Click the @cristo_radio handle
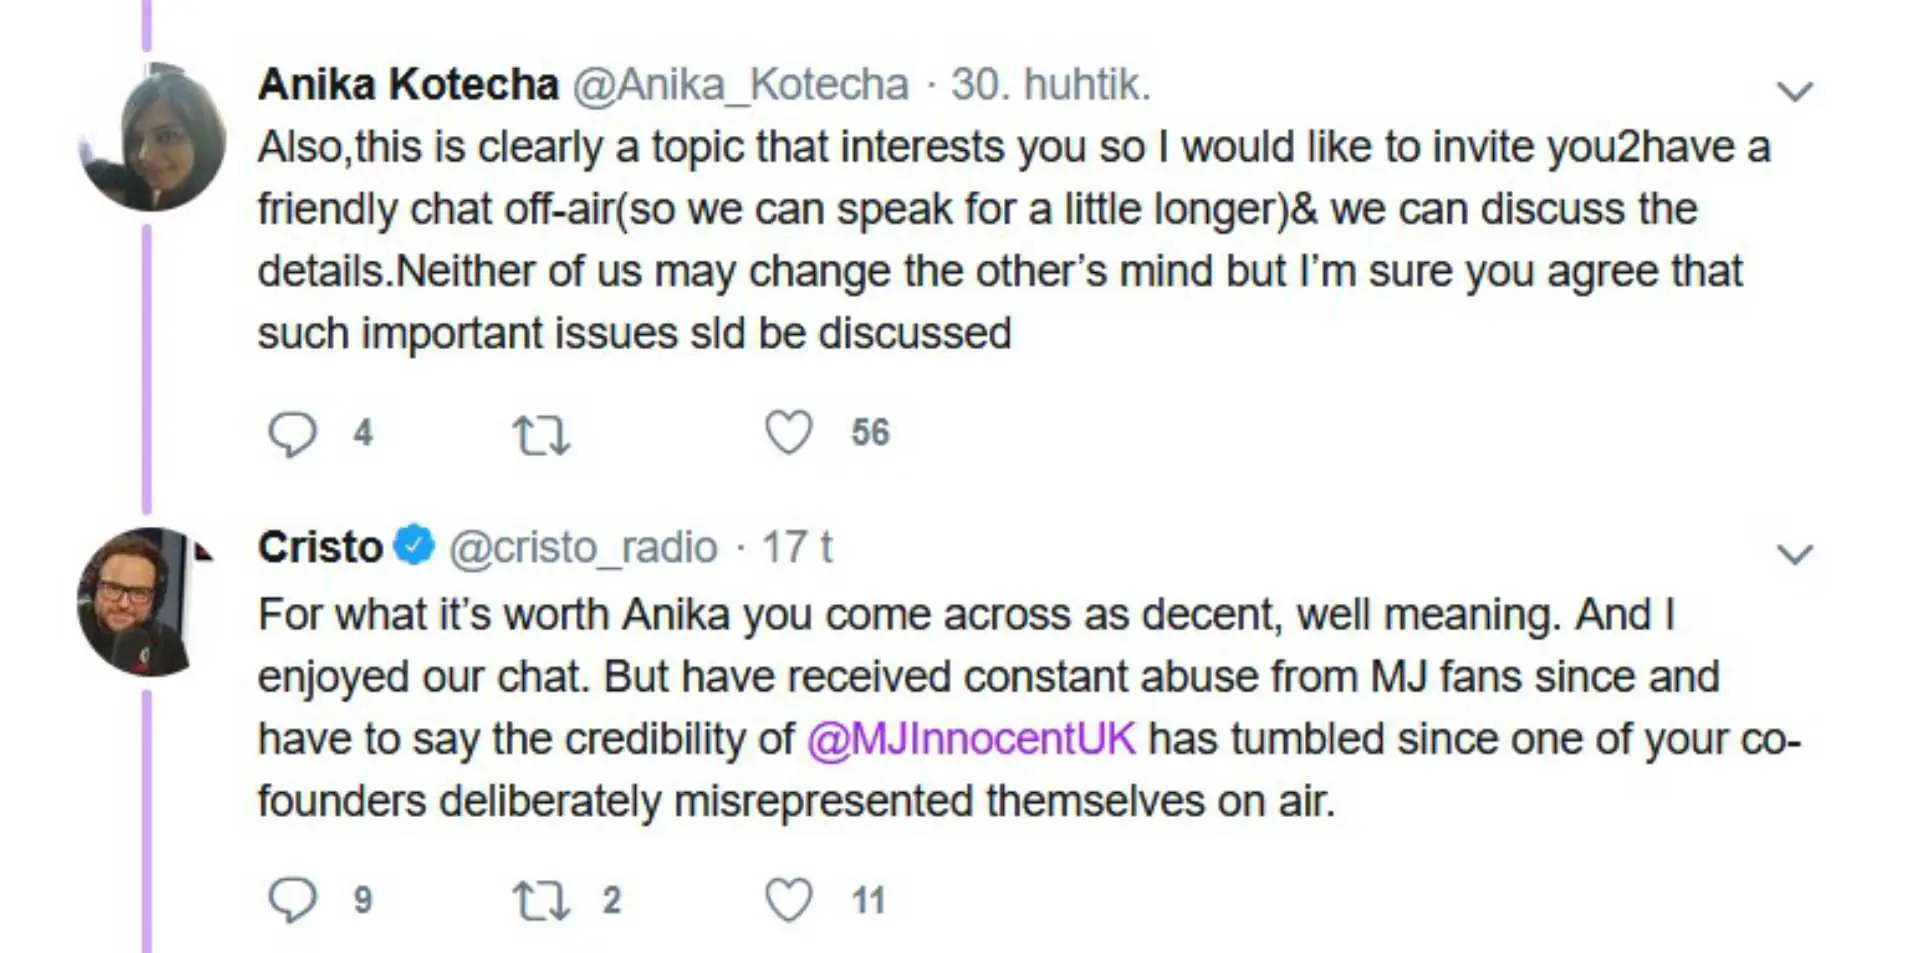1920x953 pixels. click(583, 548)
